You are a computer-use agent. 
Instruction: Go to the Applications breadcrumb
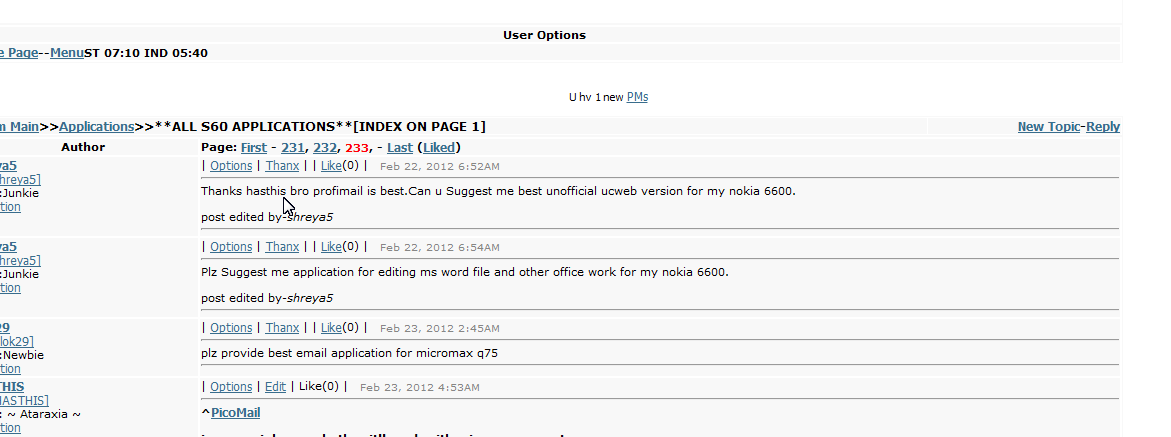pyautogui.click(x=96, y=126)
